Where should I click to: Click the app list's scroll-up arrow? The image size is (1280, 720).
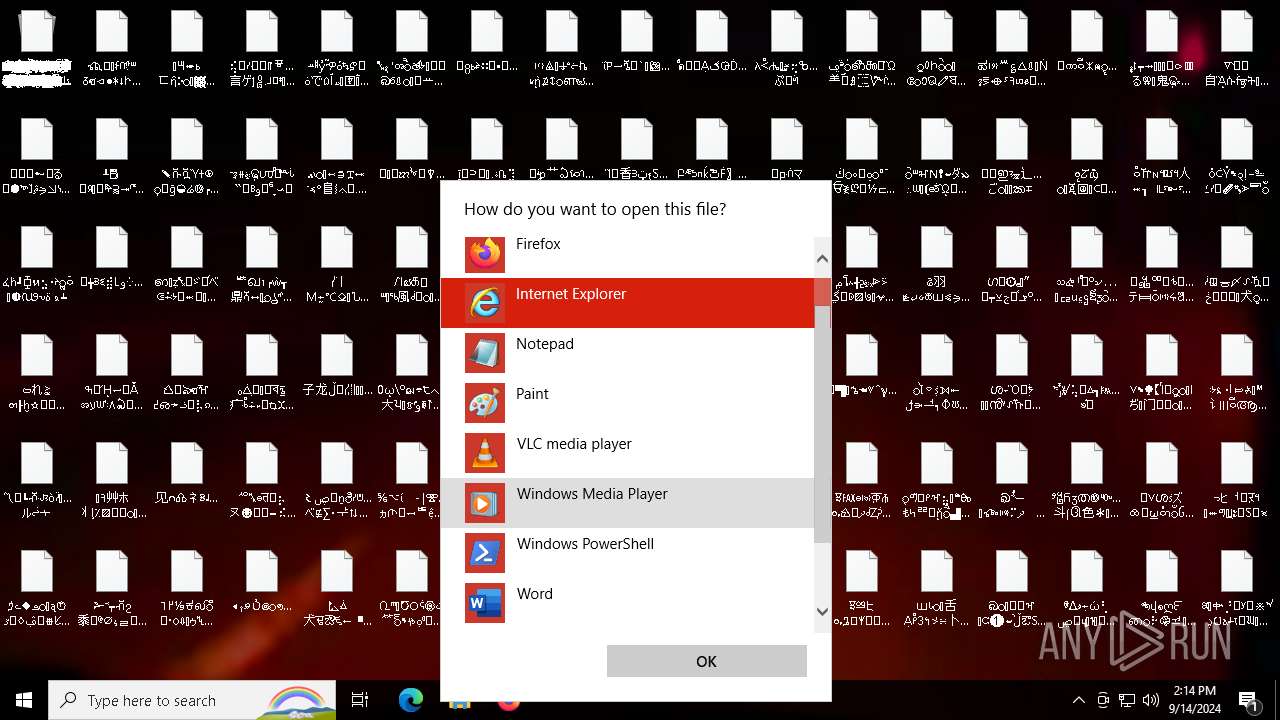(822, 259)
